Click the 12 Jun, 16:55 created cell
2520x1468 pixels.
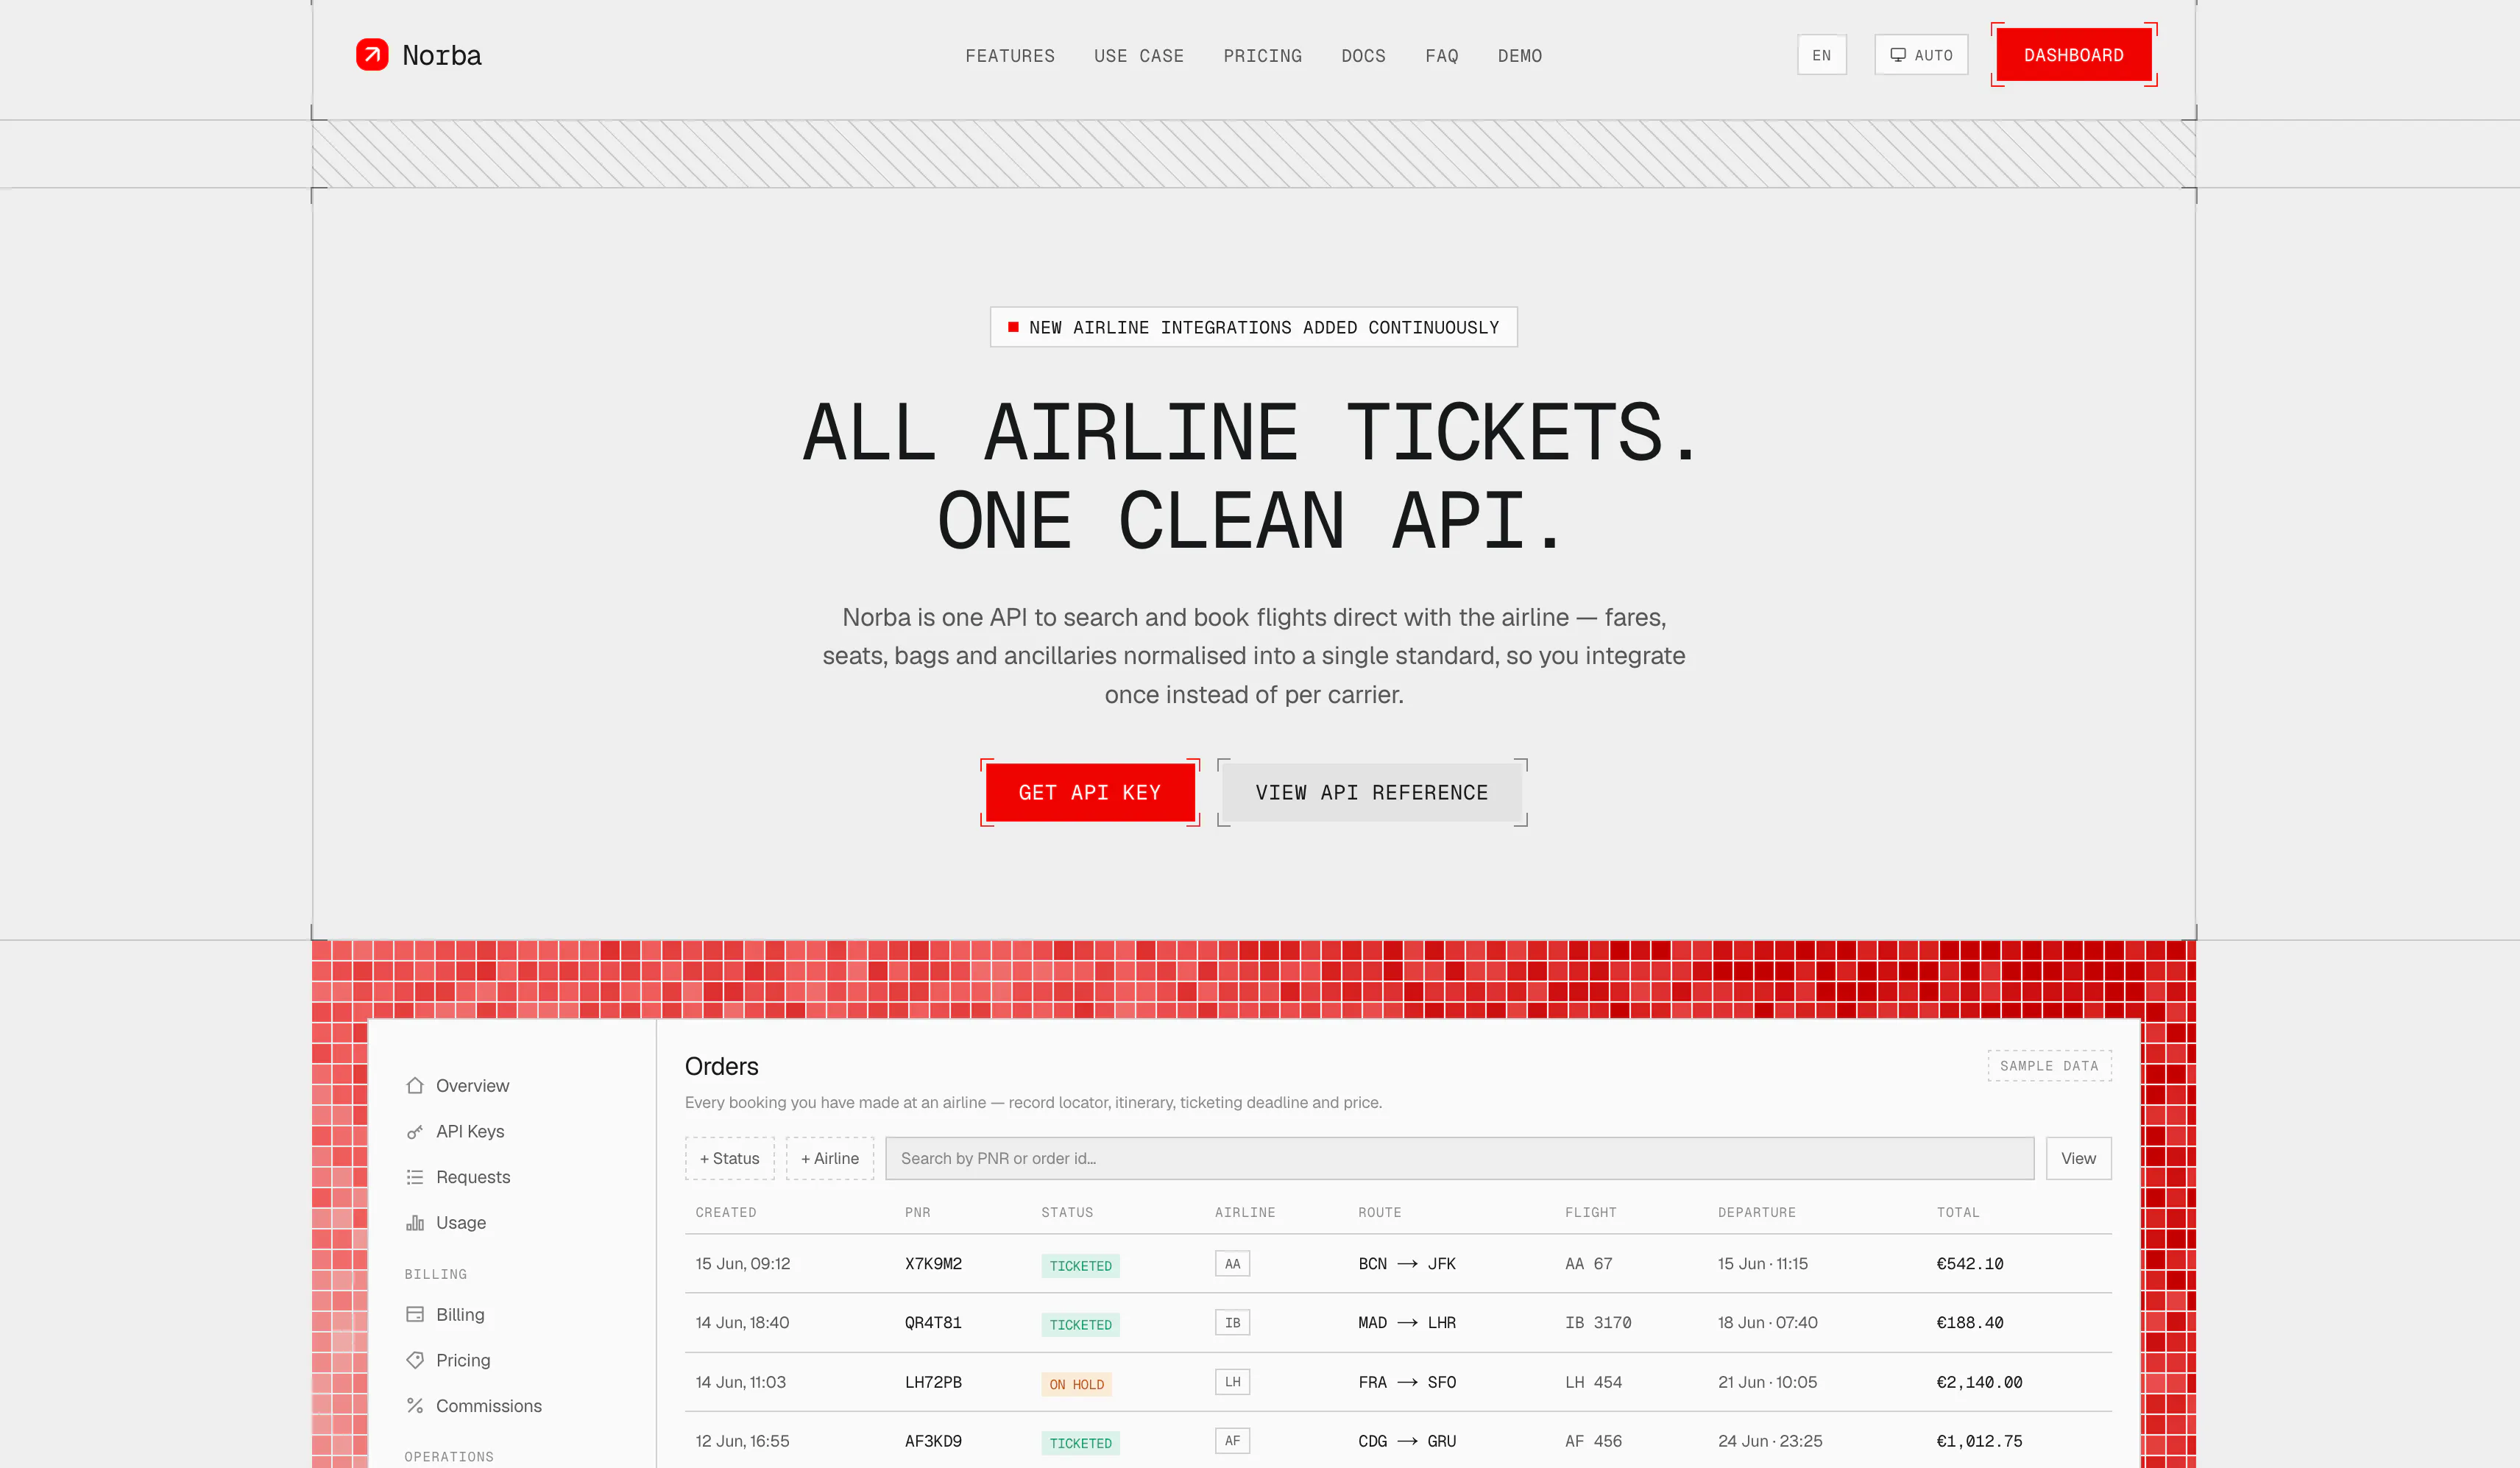742,1441
